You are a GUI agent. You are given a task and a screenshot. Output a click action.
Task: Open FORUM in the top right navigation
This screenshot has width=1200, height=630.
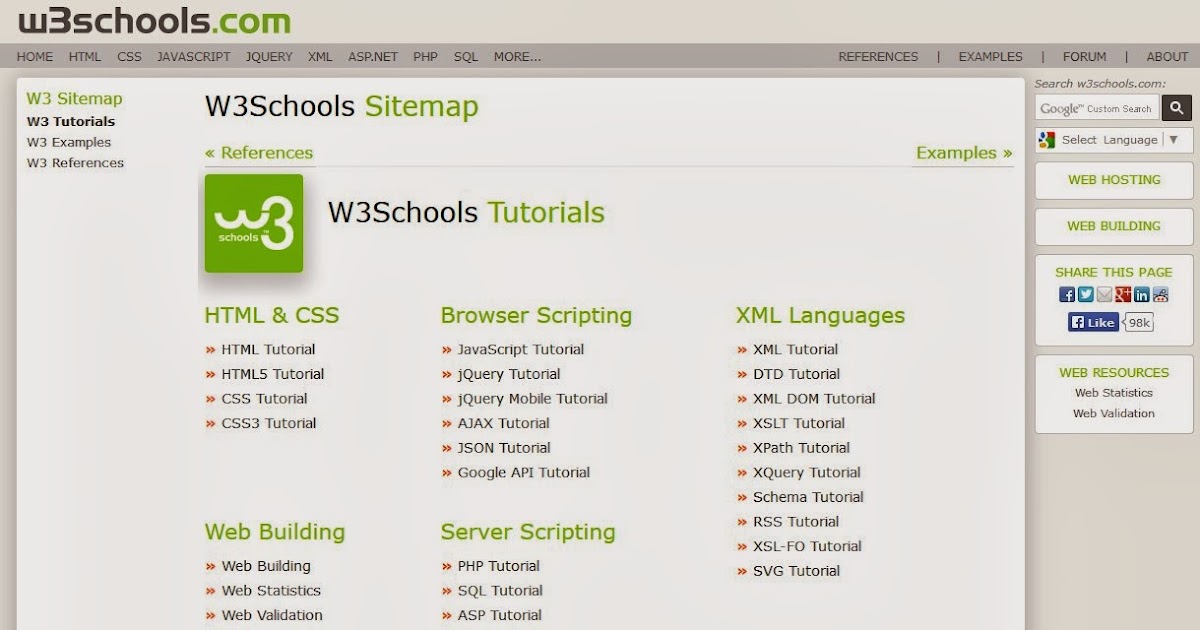[x=1085, y=57]
